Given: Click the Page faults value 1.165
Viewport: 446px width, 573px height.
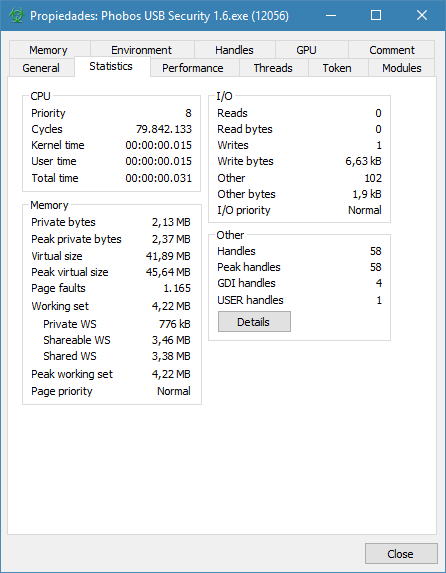Looking at the screenshot, I should 177,288.
